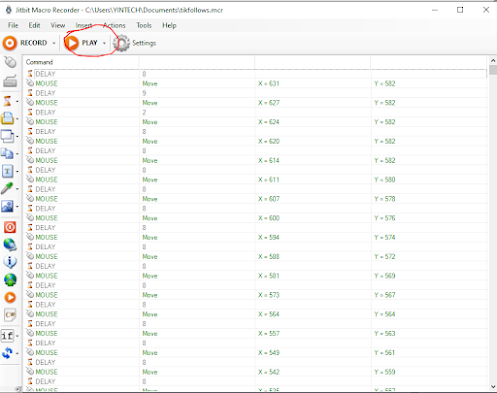Open the RECORD dropdown arrow
This screenshot has width=497, height=393.
pos(54,43)
